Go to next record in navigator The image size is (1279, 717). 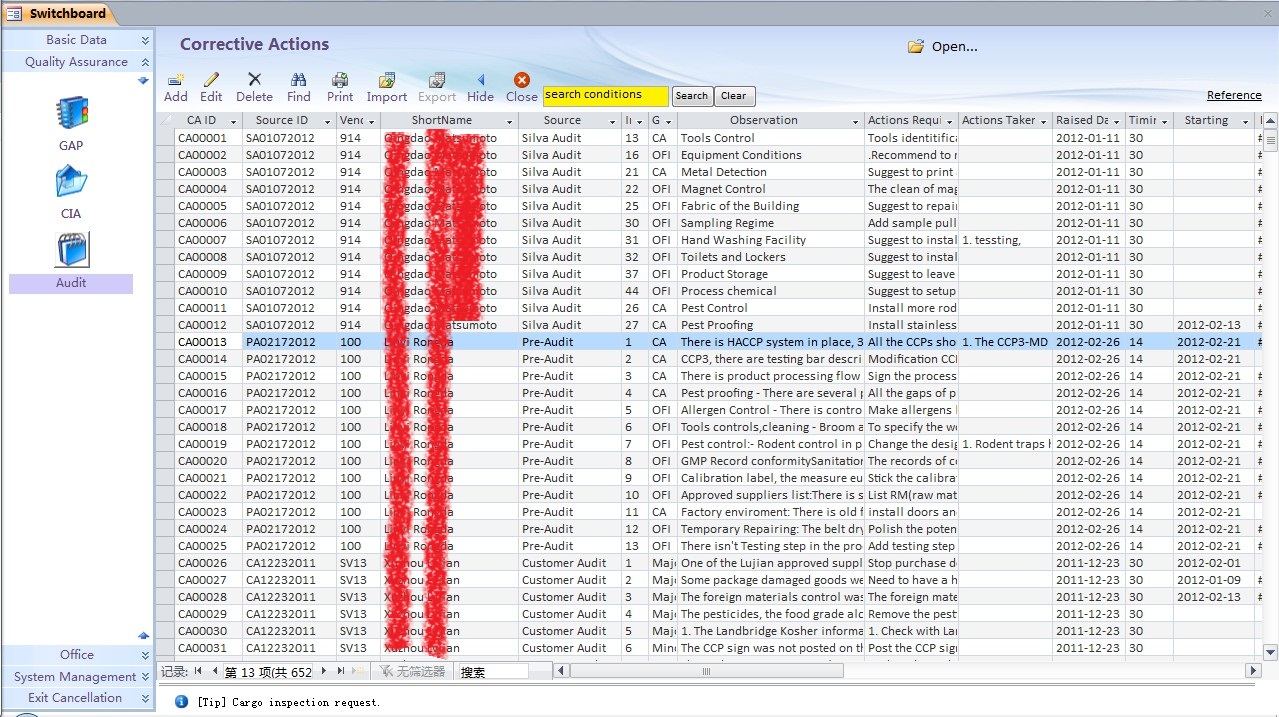324,671
